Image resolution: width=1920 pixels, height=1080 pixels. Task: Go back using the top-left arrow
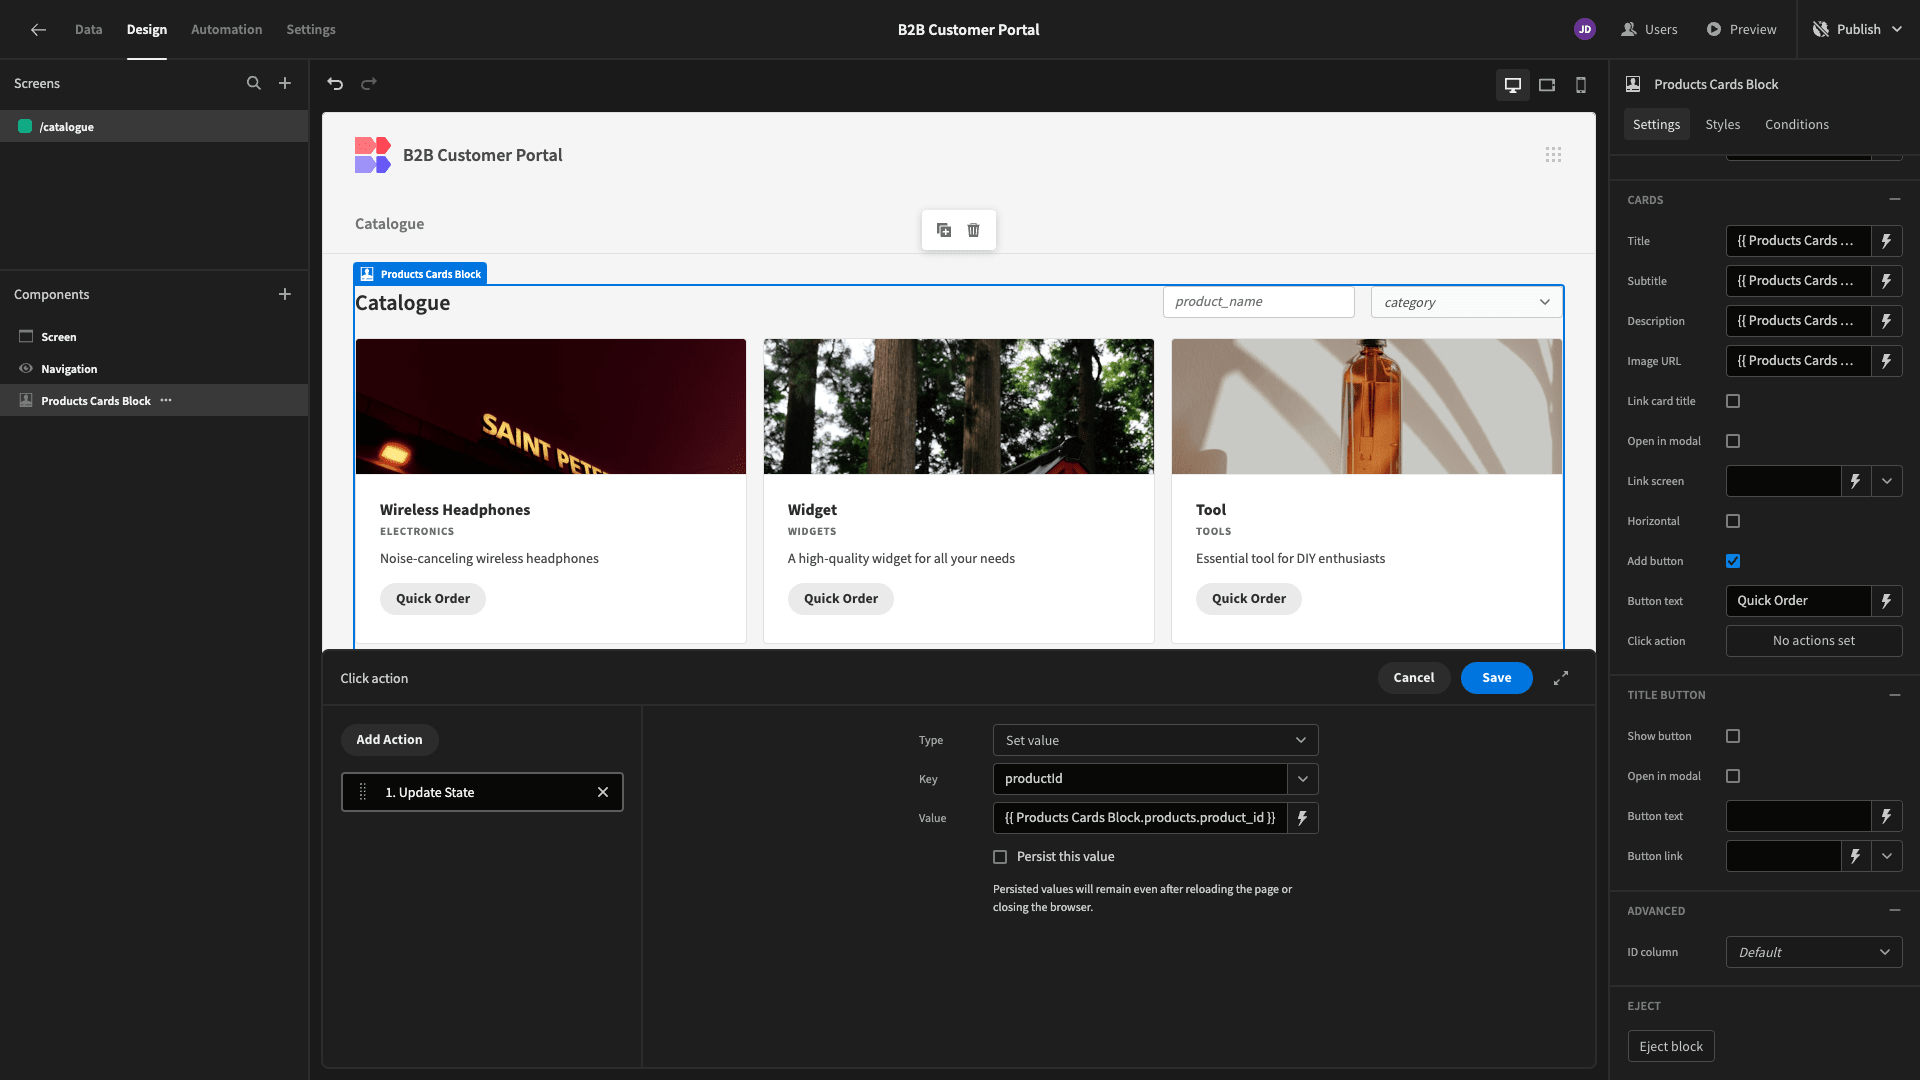tap(38, 29)
